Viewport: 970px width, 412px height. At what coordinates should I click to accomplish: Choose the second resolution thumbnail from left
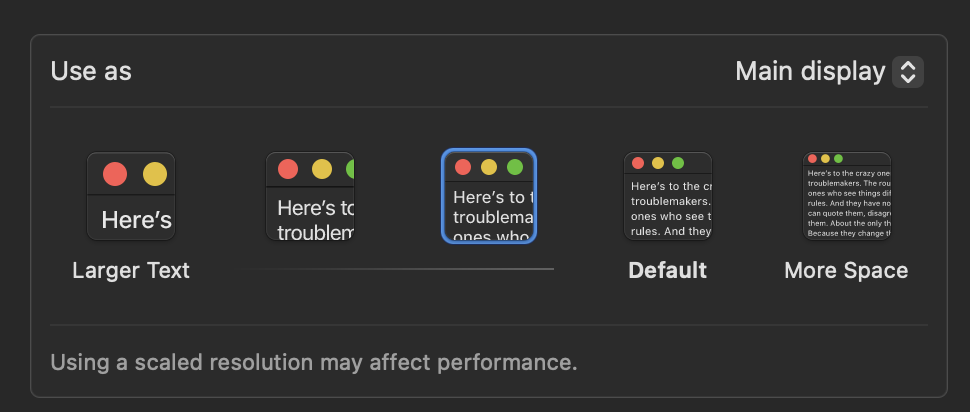click(310, 196)
